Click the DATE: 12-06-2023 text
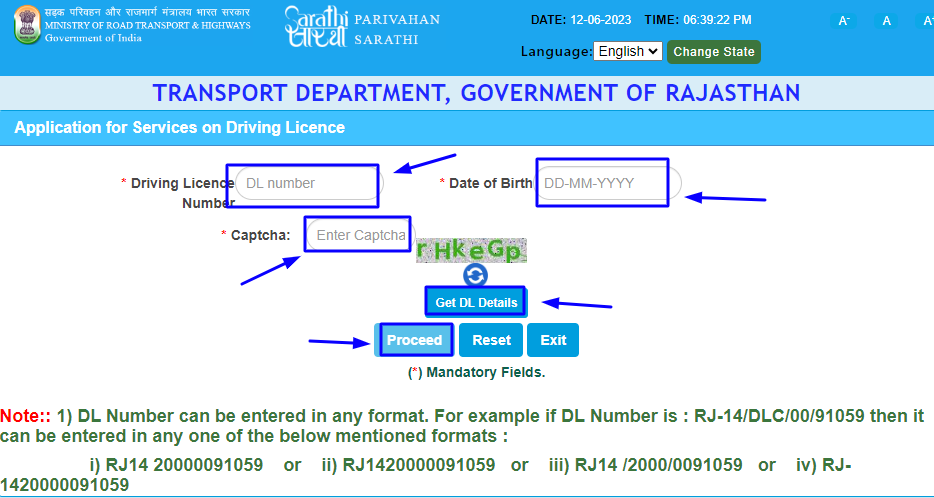The width and height of the screenshot is (934, 498). (x=581, y=20)
